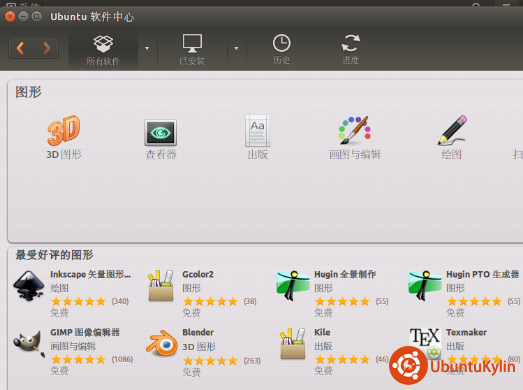Expand the dropdown arrow next to 所有软件
The height and width of the screenshot is (390, 523).
click(x=147, y=49)
